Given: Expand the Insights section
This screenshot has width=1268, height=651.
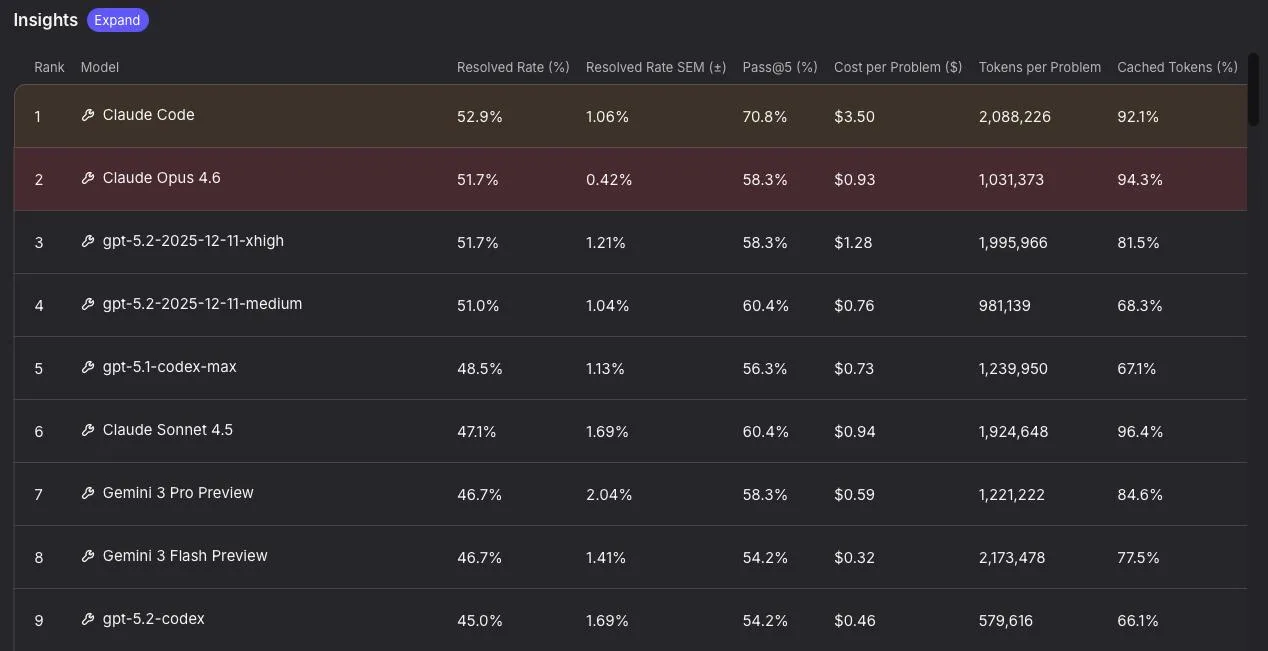Looking at the screenshot, I should tap(117, 20).
